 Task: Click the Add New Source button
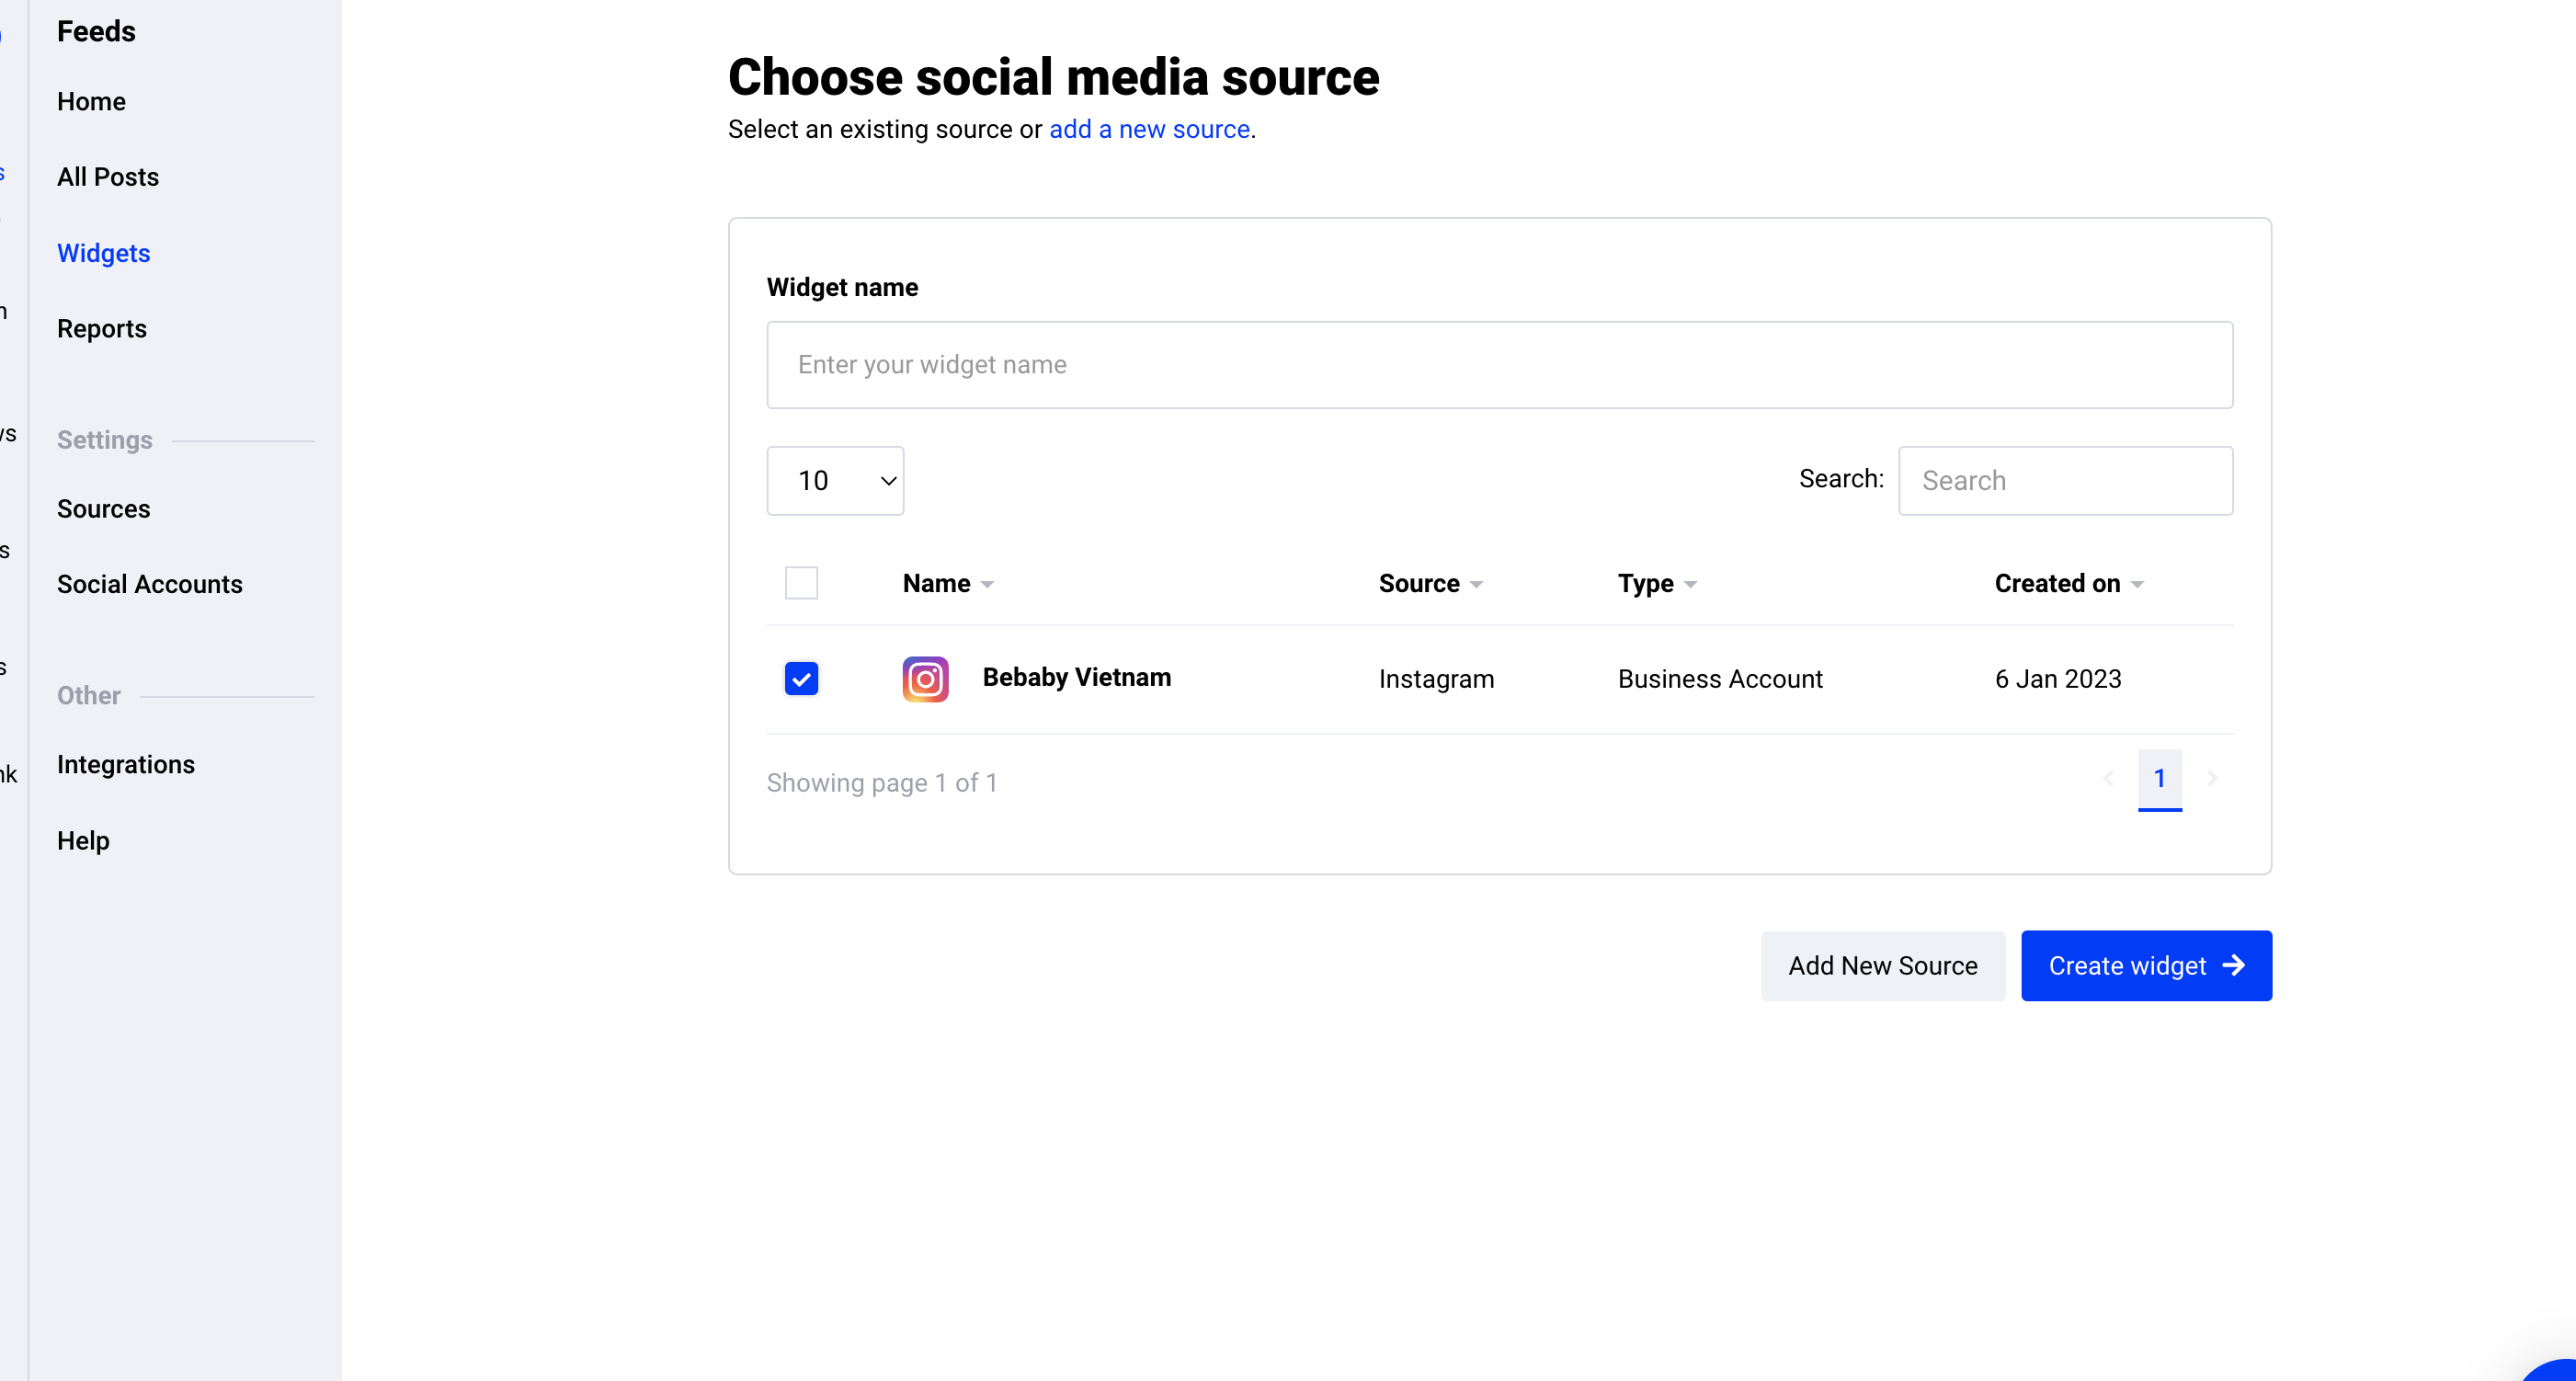(1882, 965)
